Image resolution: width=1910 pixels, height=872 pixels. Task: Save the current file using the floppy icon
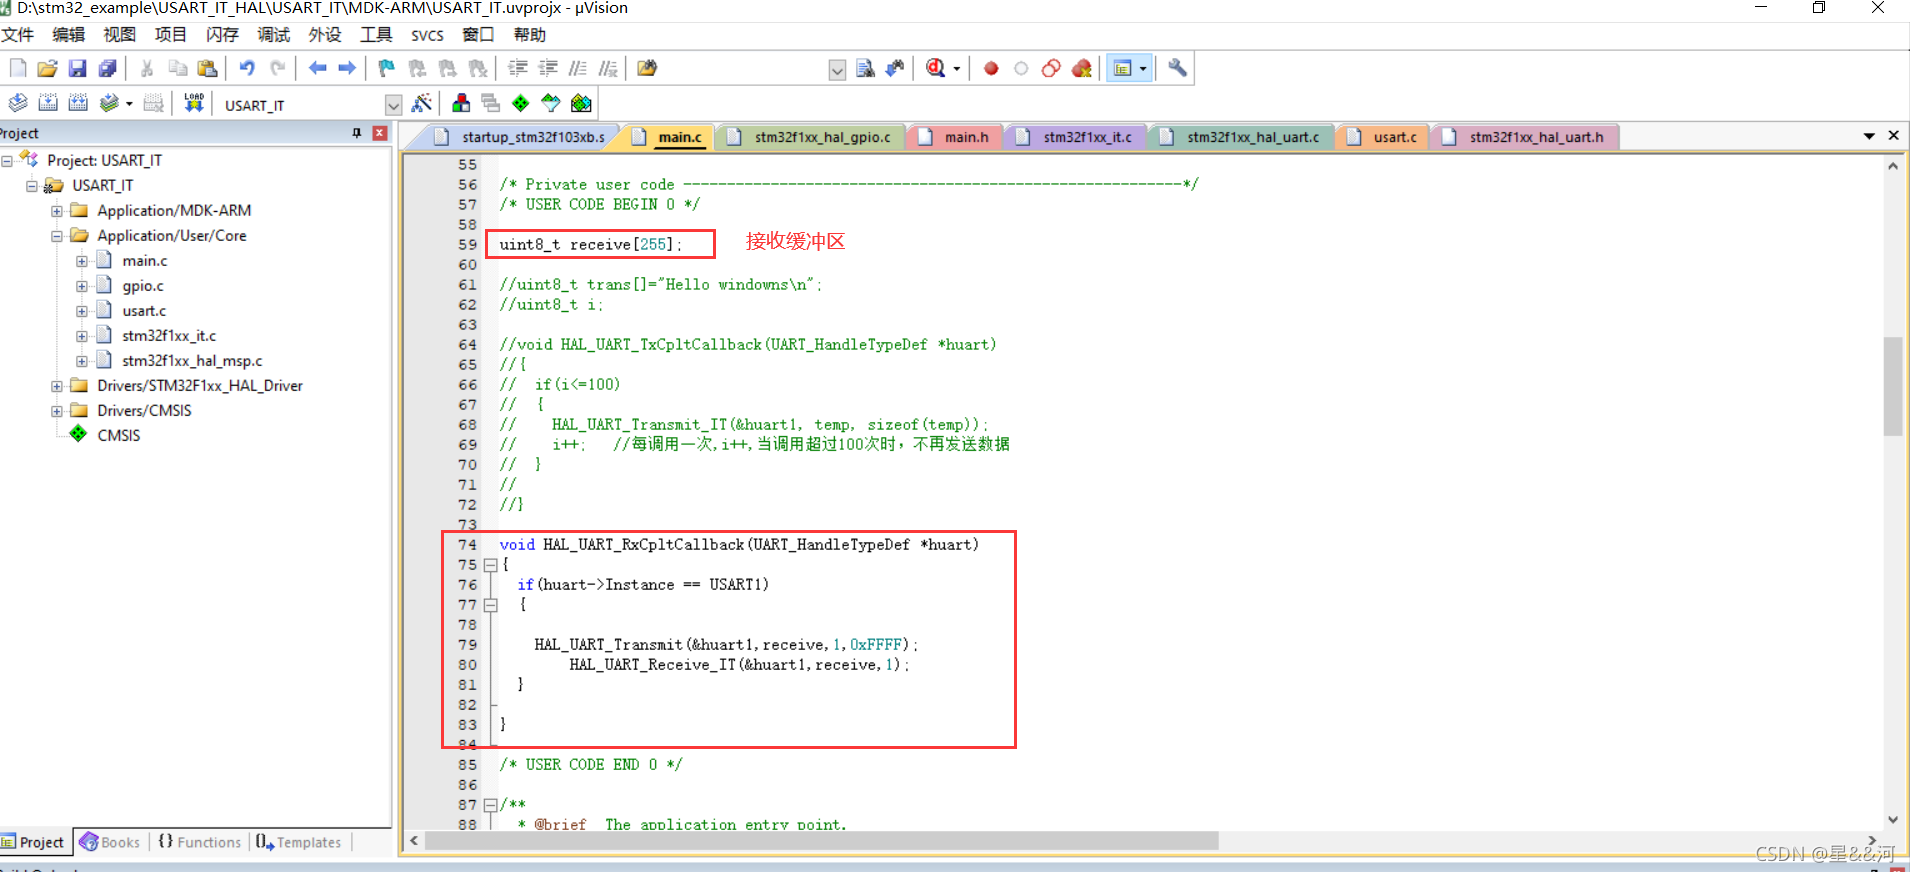click(77, 68)
